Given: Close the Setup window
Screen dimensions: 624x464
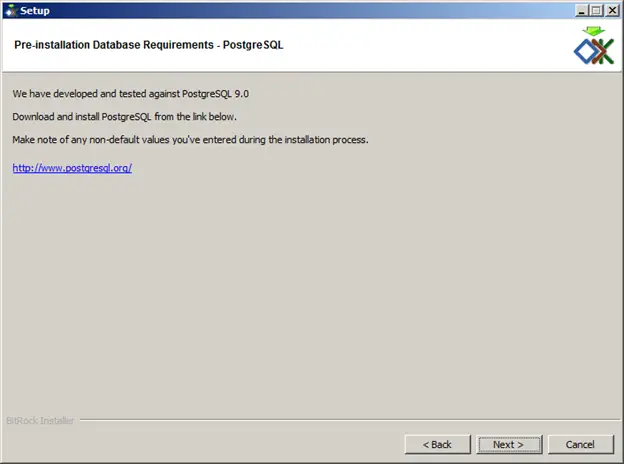Looking at the screenshot, I should tap(612, 10).
